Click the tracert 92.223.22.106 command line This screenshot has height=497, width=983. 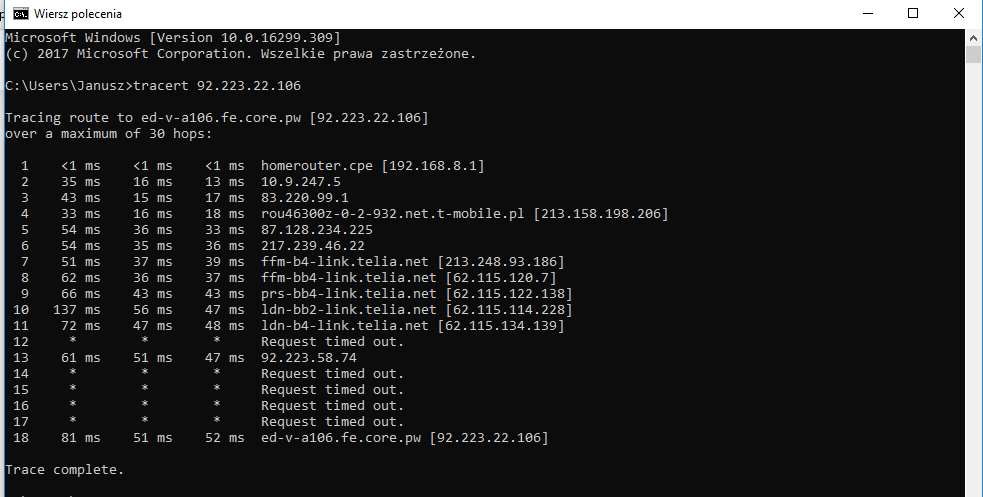point(153,86)
